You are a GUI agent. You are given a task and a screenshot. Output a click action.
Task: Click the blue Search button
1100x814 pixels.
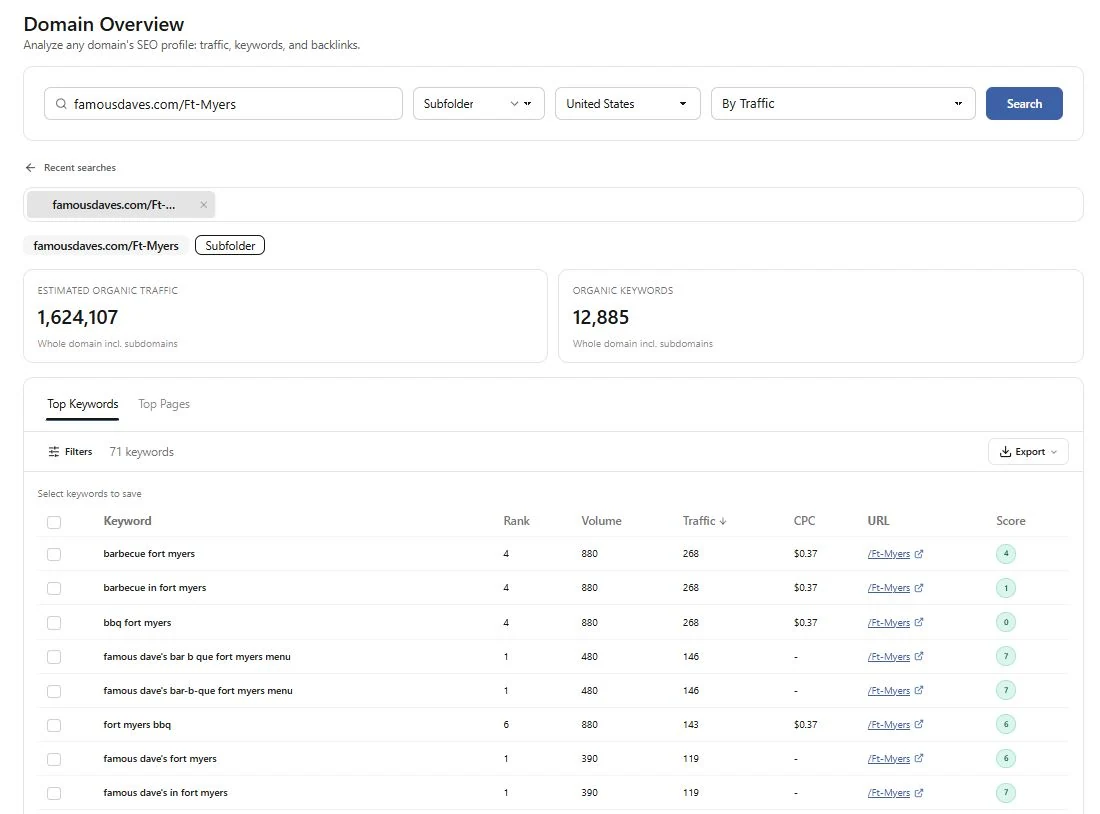coord(1024,104)
